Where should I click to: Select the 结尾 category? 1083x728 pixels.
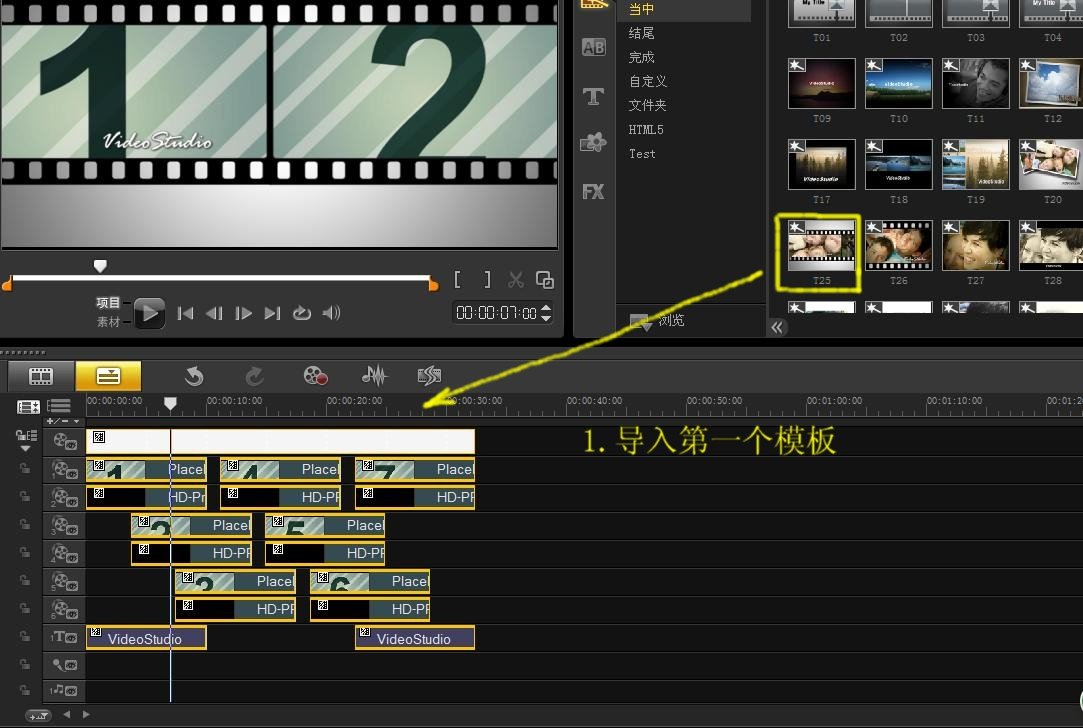pos(641,33)
